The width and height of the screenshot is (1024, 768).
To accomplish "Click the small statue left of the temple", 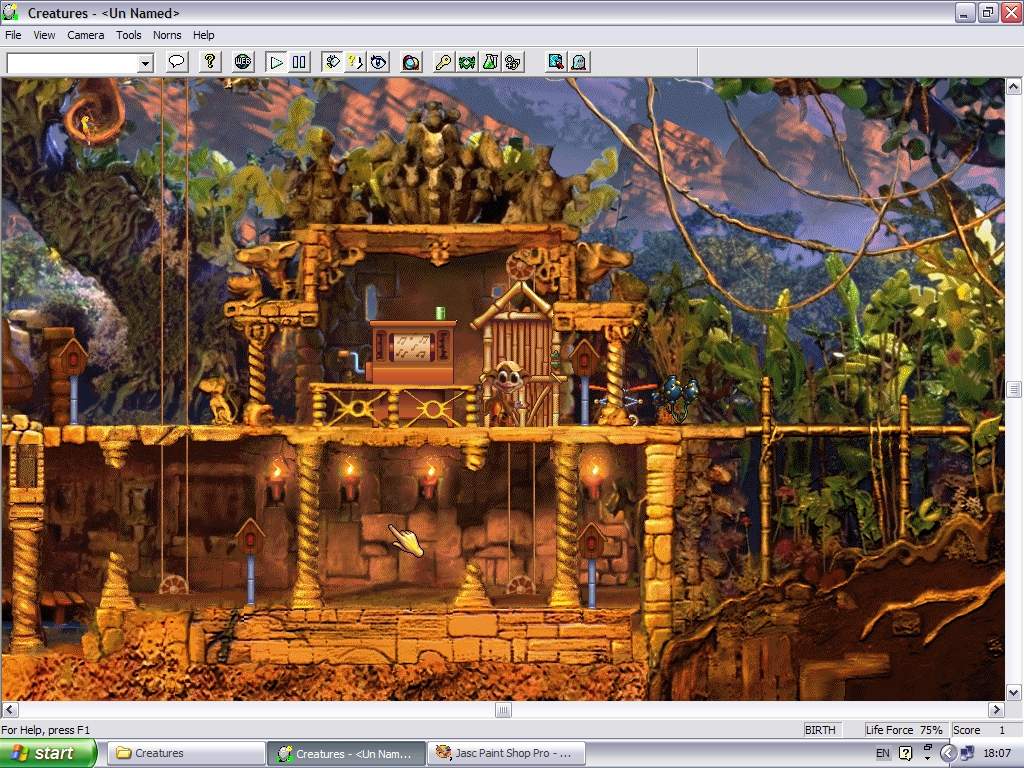I will click(219, 400).
